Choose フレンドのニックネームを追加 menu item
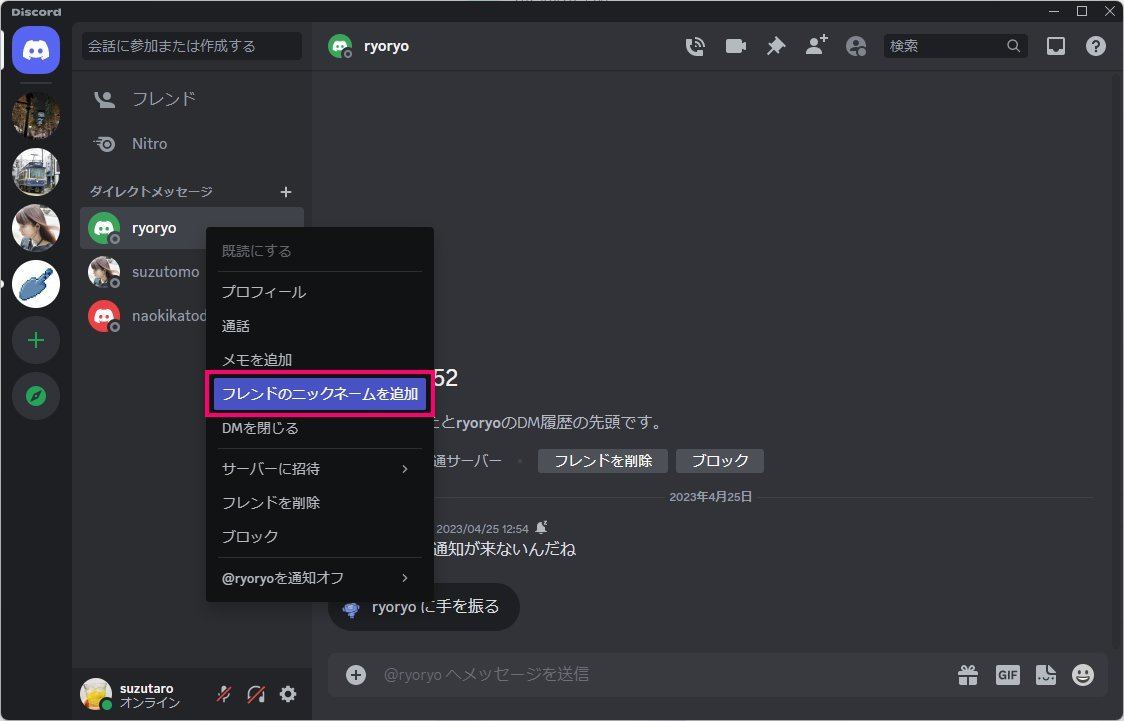Viewport: 1124px width, 721px height. click(x=320, y=393)
